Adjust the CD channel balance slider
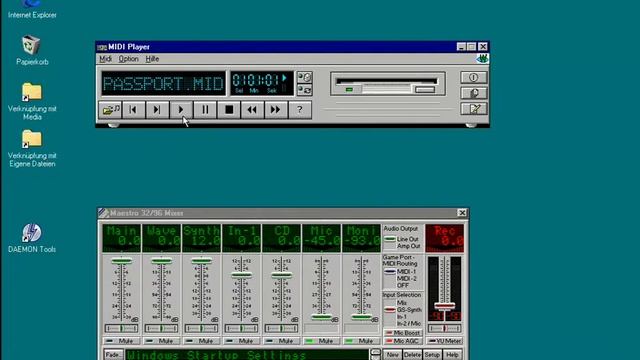This screenshot has width=640, height=360. click(282, 328)
